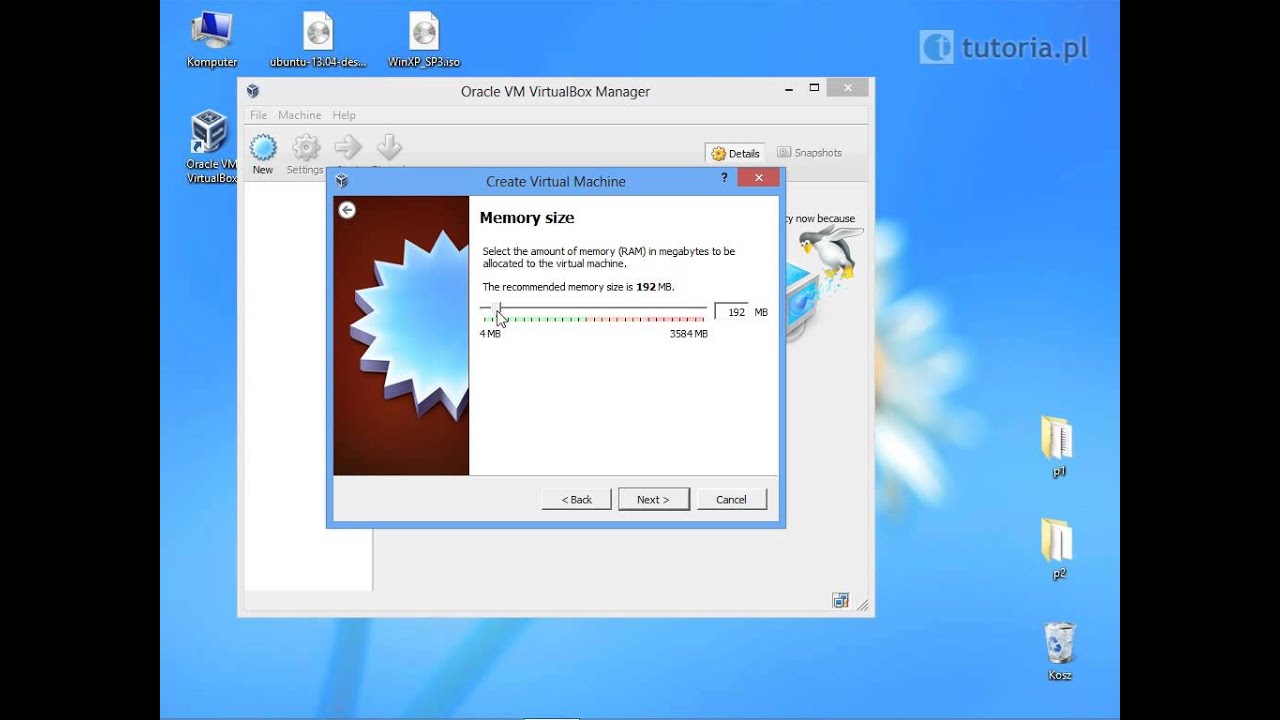Switch to the Snapshots view
Image resolution: width=1280 pixels, height=720 pixels.
coord(810,153)
